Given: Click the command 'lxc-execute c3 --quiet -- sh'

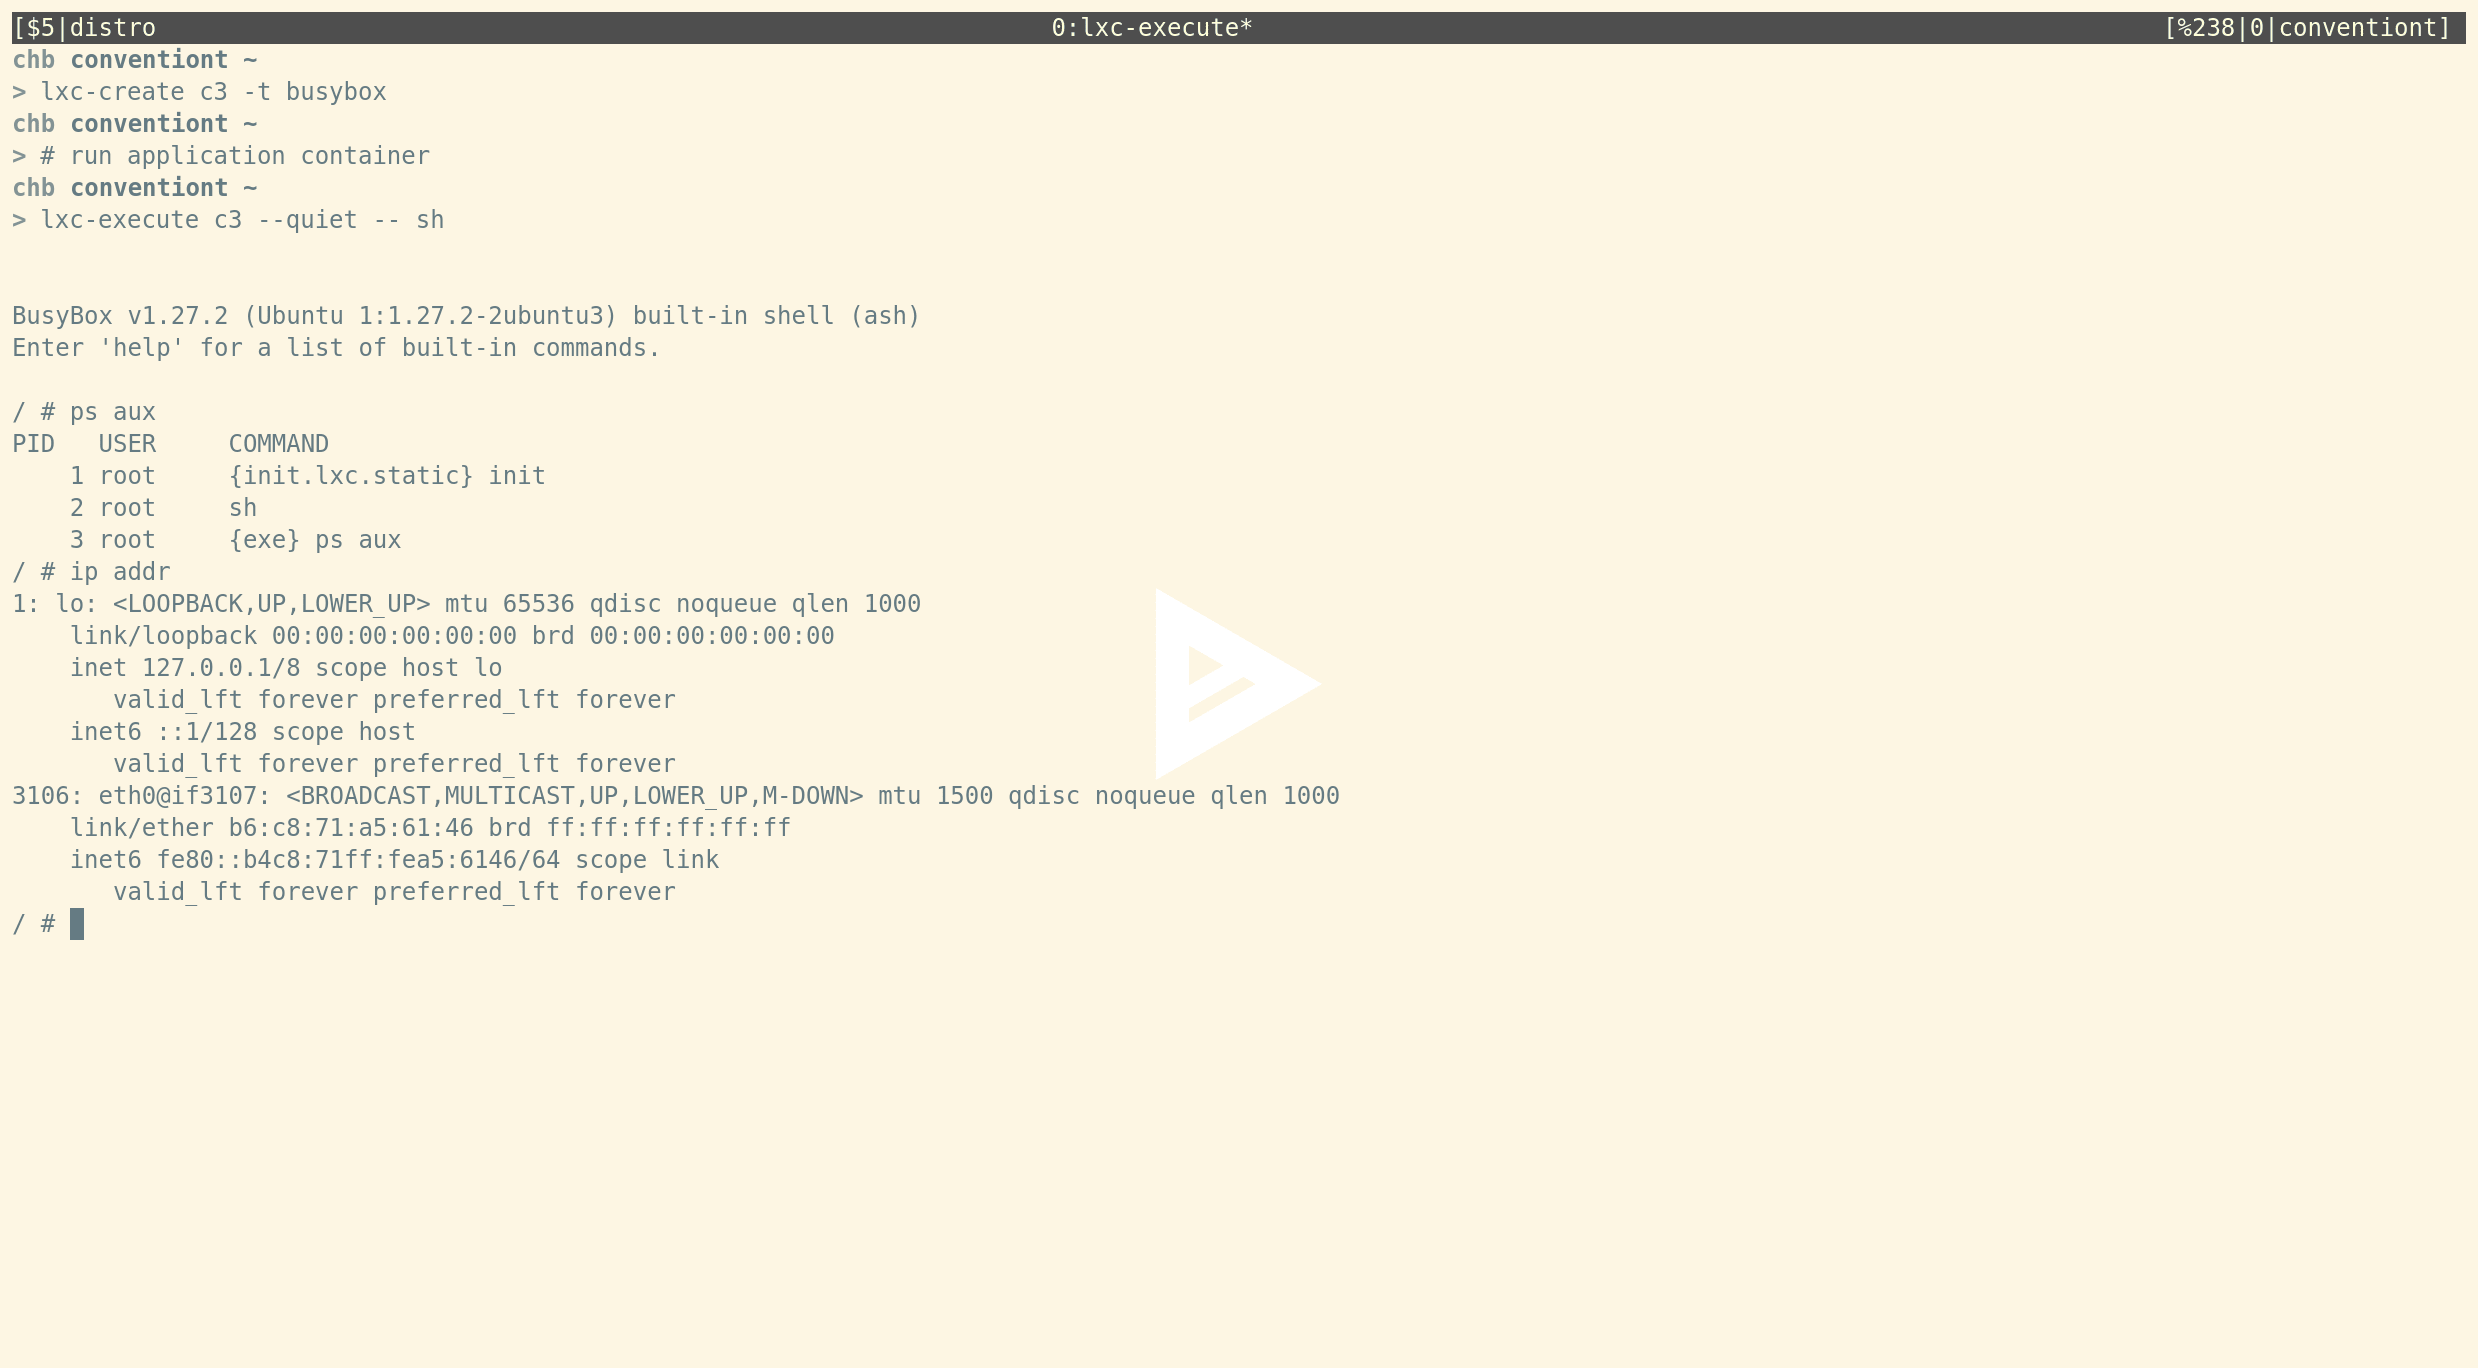Looking at the screenshot, I should (x=242, y=220).
